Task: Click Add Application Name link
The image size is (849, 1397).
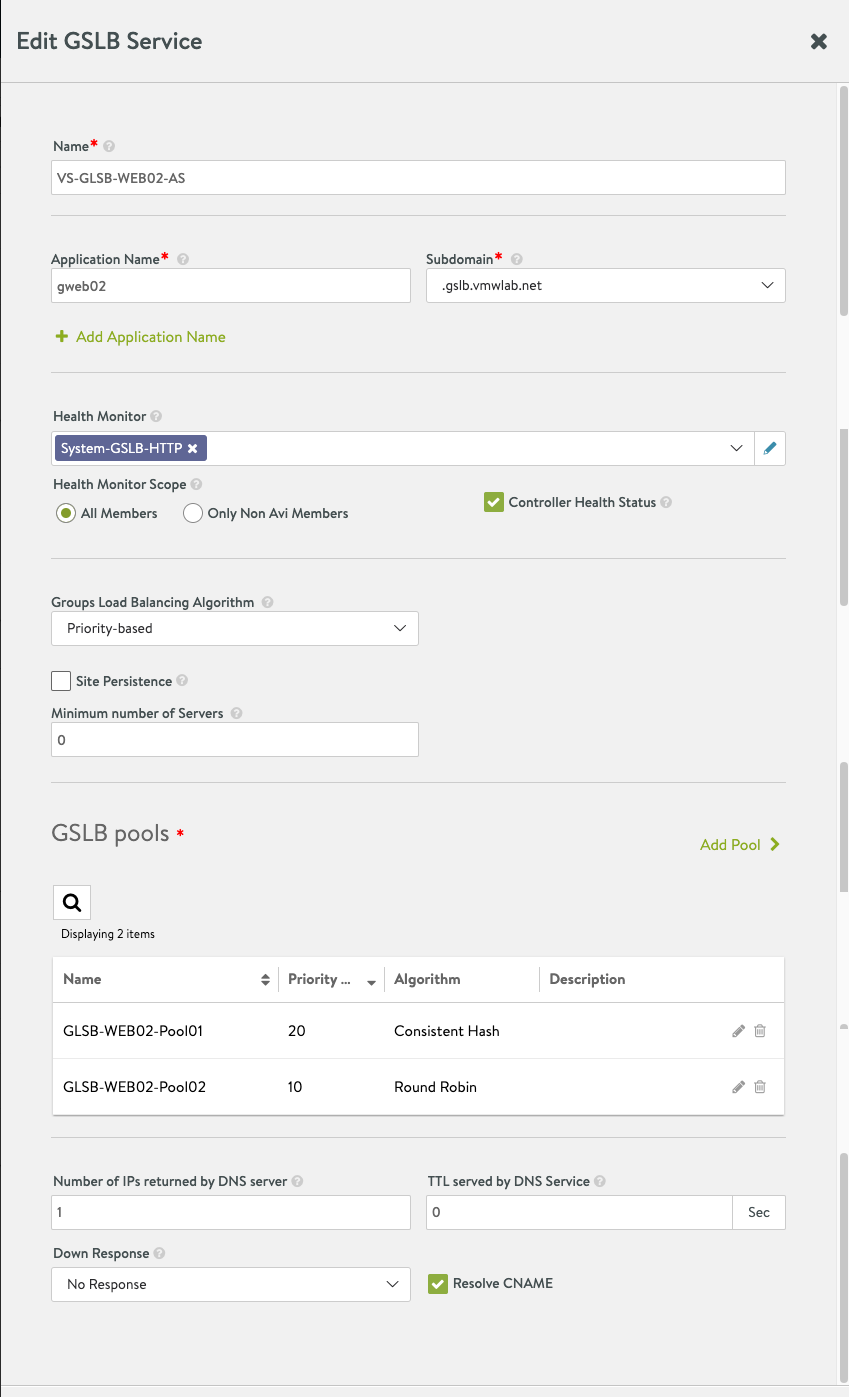Action: point(141,337)
